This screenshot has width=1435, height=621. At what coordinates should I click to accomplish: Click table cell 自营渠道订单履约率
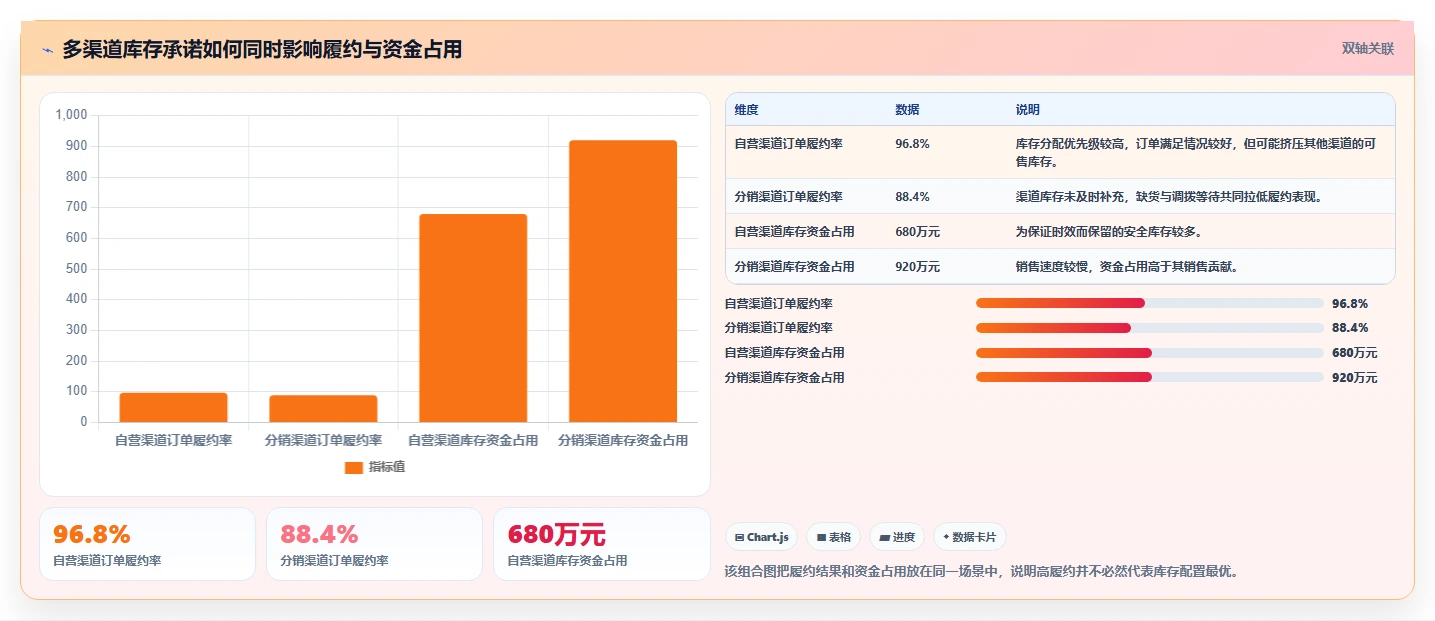(x=788, y=144)
